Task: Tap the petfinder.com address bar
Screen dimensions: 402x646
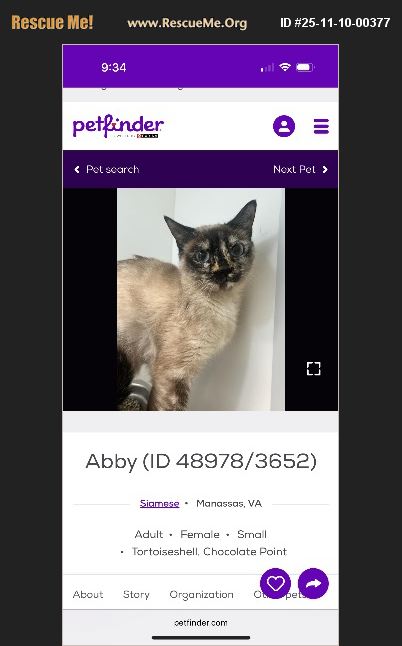Action: [201, 623]
